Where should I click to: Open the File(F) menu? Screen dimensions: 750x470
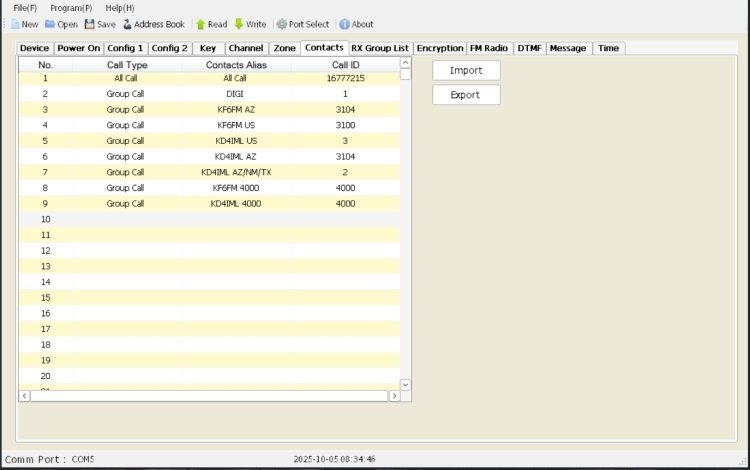click(25, 8)
